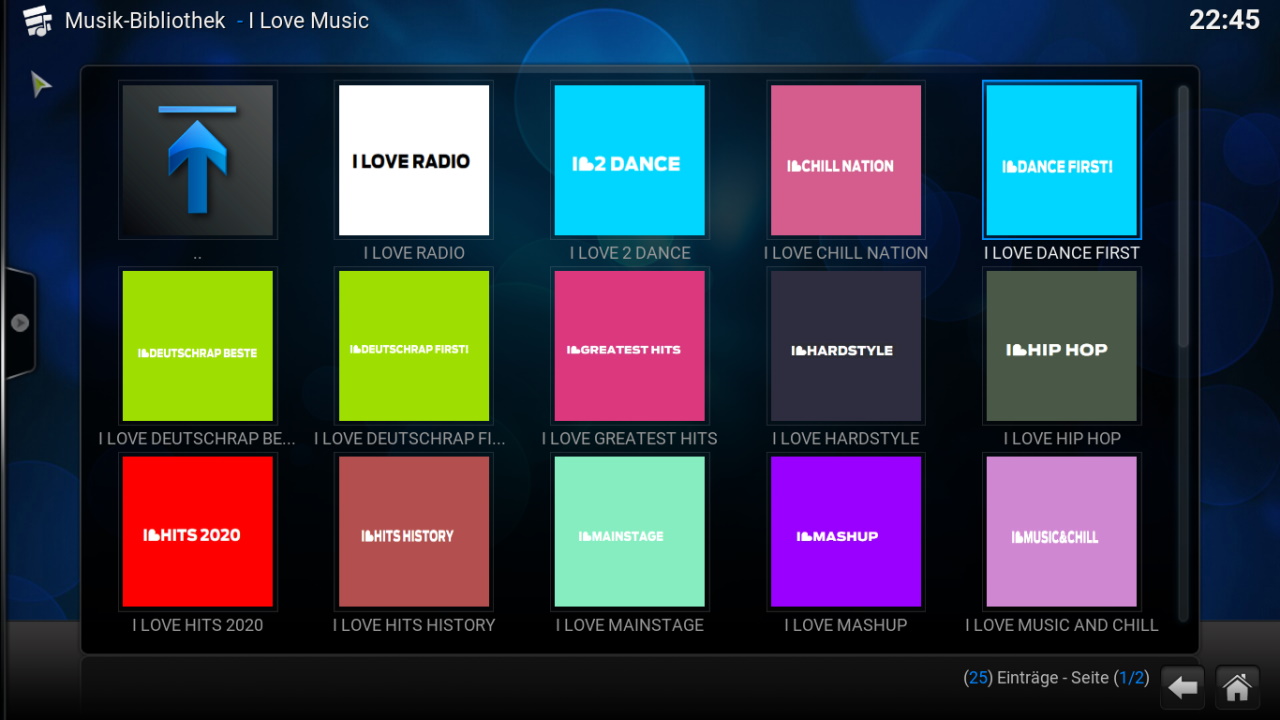Select the I LOVE 2 DANCE station
Image resolution: width=1280 pixels, height=720 pixels.
click(x=629, y=161)
